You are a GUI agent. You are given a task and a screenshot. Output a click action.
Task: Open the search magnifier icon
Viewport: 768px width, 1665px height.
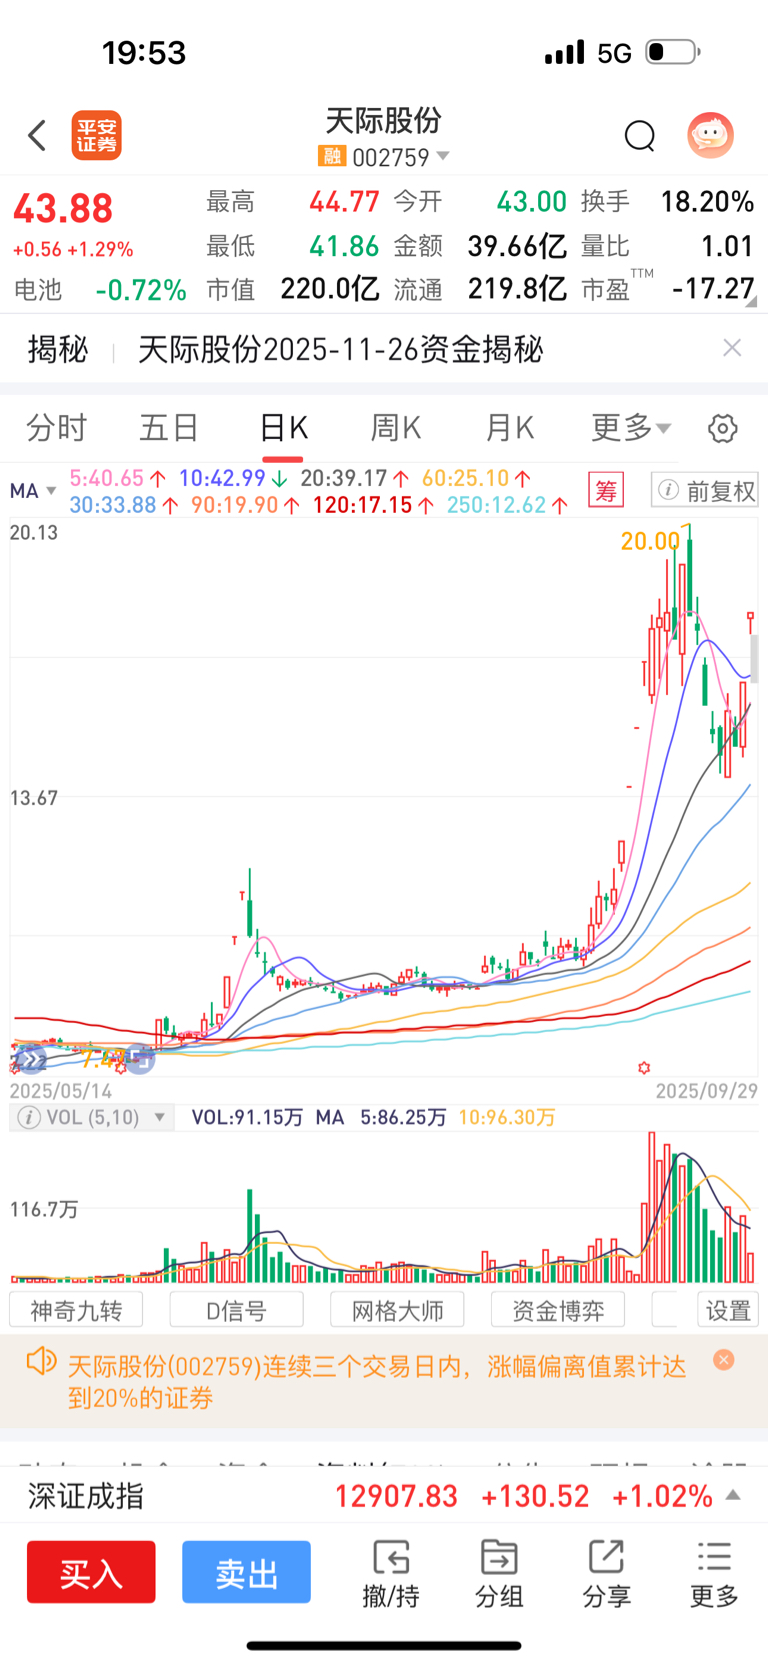(640, 135)
